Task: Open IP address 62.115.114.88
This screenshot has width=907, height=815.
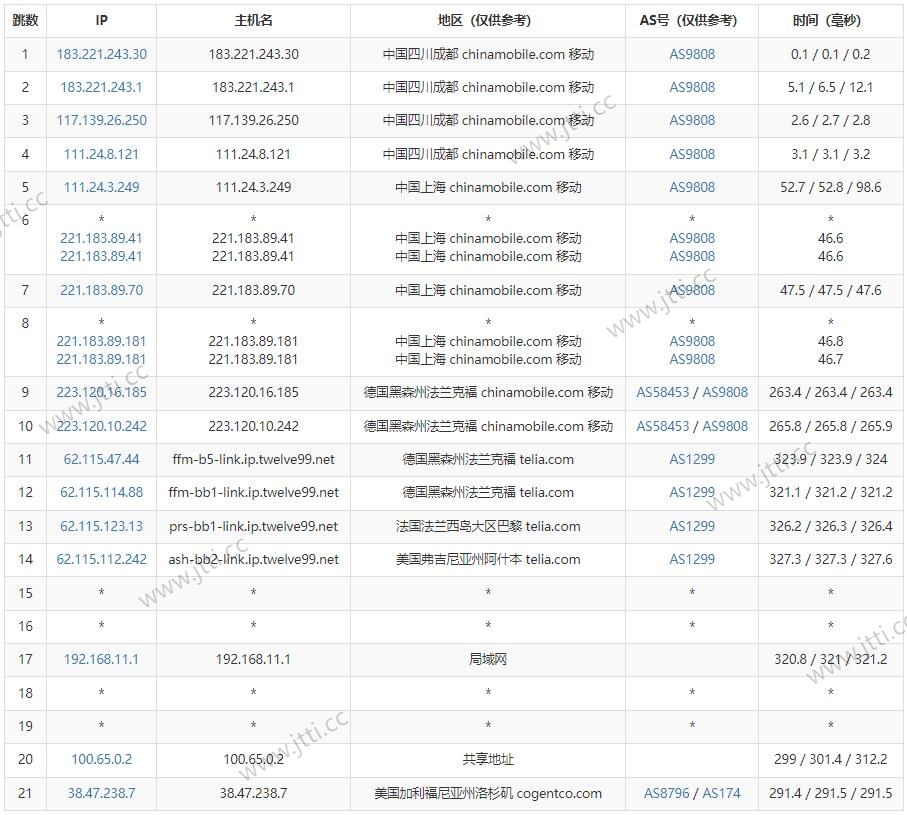Action: [101, 492]
